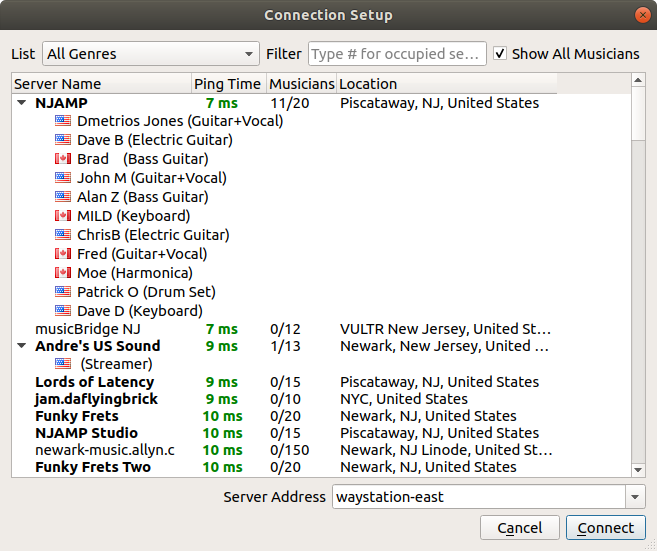Sort by the Musicians column header
The height and width of the screenshot is (551, 657).
[x=302, y=84]
